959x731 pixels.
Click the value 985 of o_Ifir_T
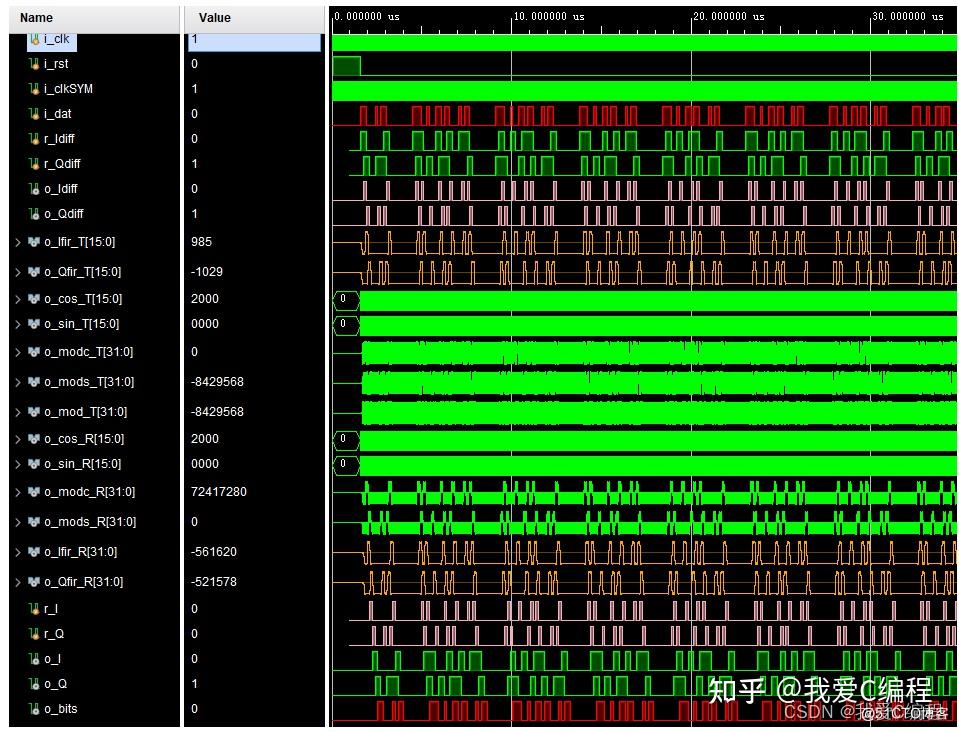tap(200, 242)
